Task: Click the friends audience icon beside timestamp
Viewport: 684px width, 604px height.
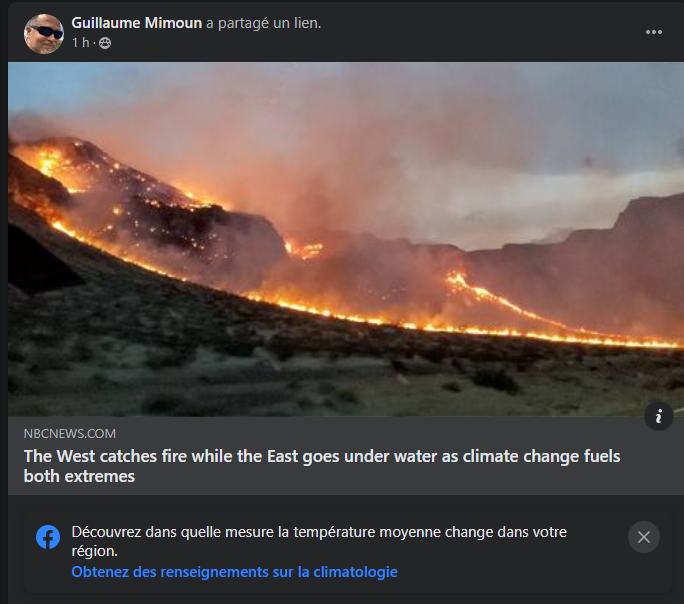Action: point(105,43)
